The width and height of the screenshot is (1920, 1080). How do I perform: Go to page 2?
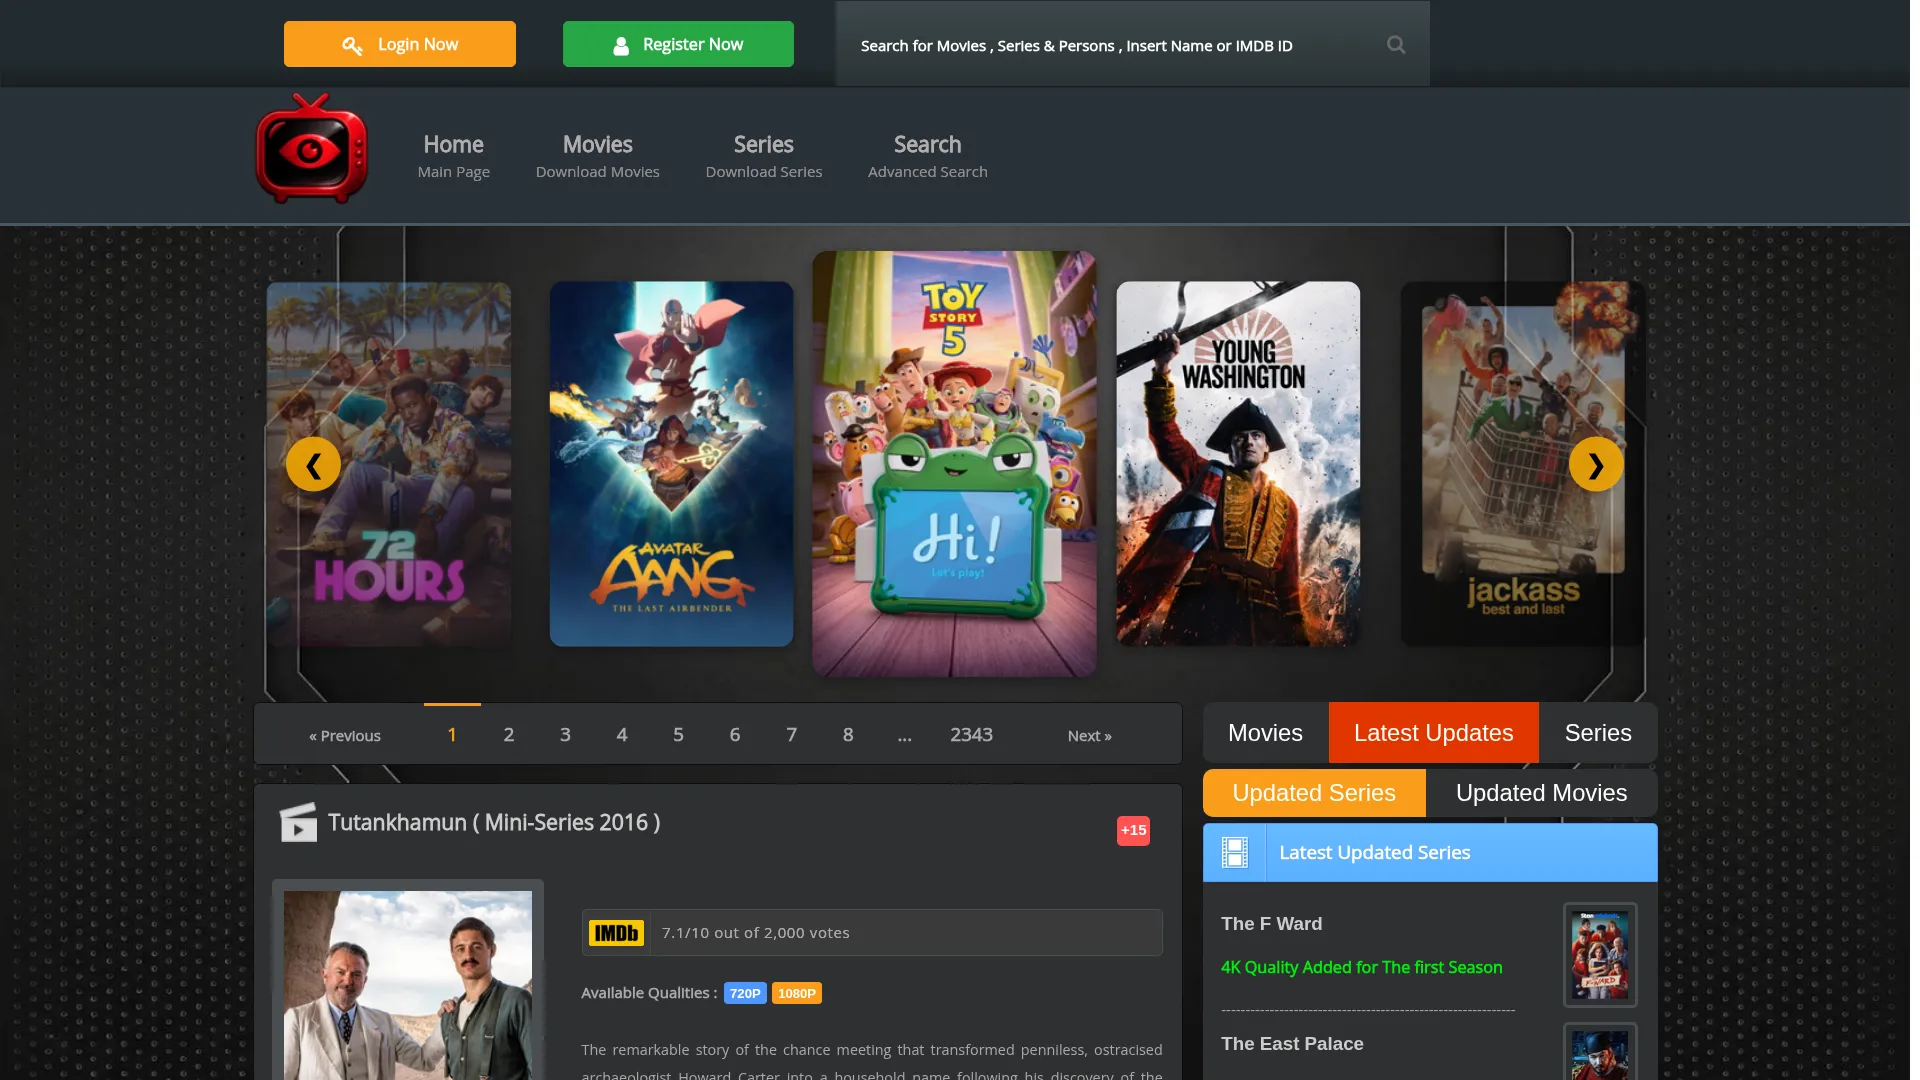(509, 735)
